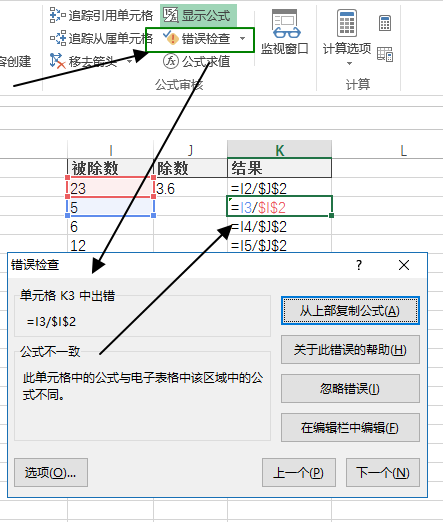Viewport: 443px width, 522px height.
Task: Select column J header
Action: [190, 150]
